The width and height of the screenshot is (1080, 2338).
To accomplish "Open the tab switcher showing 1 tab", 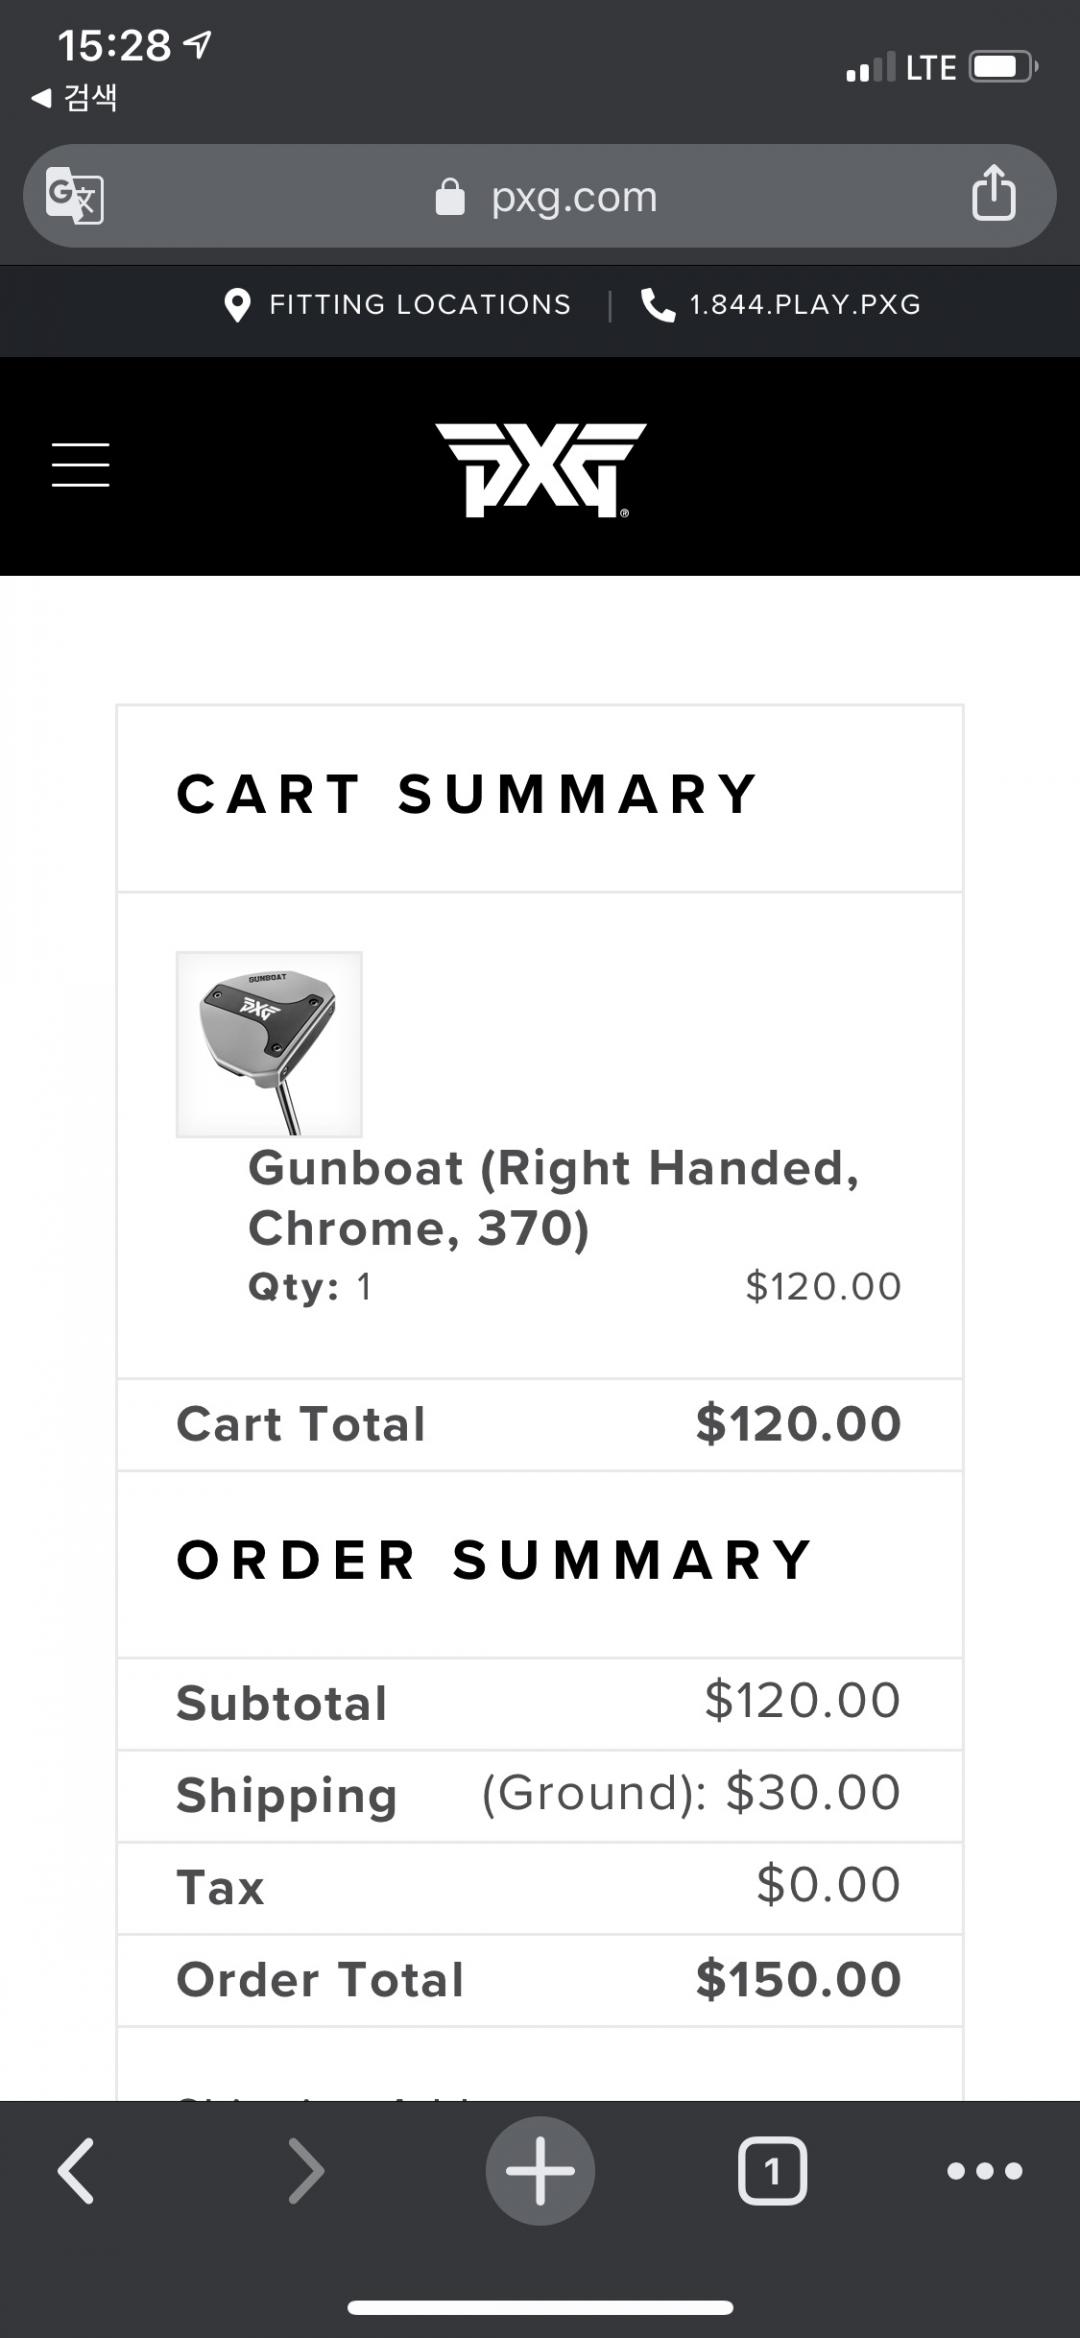I will click(772, 2171).
